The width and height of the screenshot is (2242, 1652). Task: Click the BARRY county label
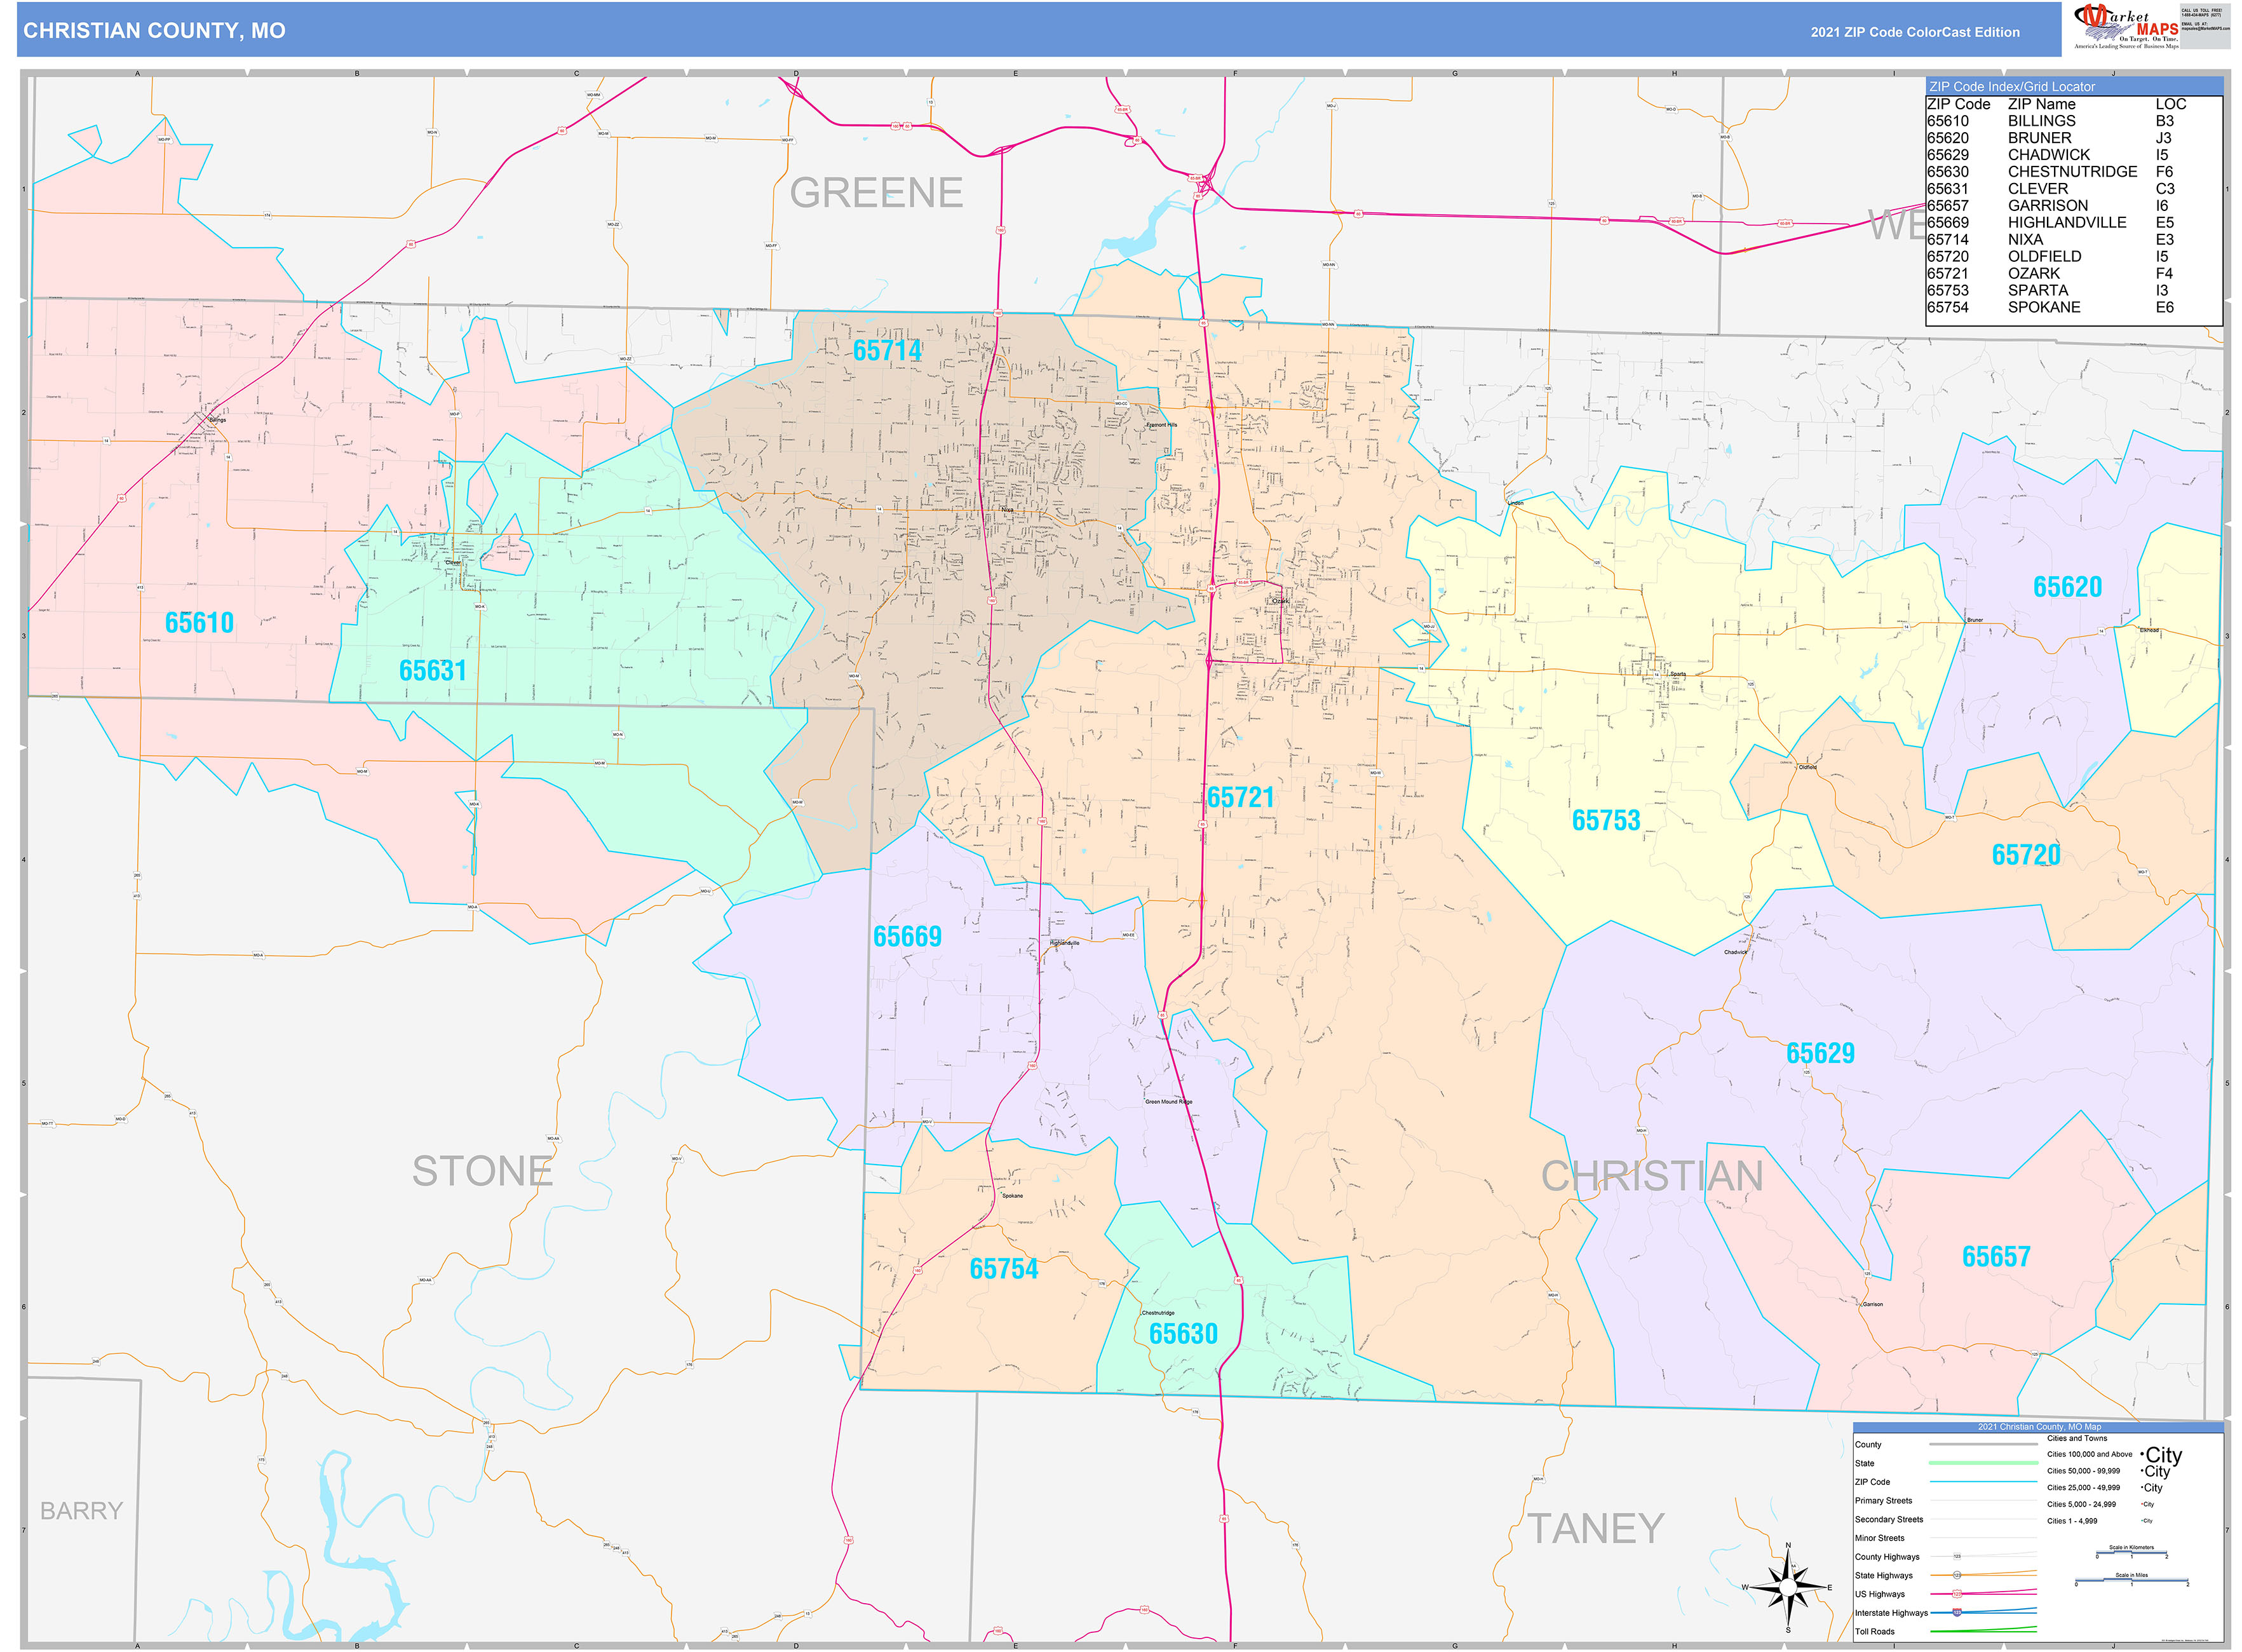[81, 1511]
